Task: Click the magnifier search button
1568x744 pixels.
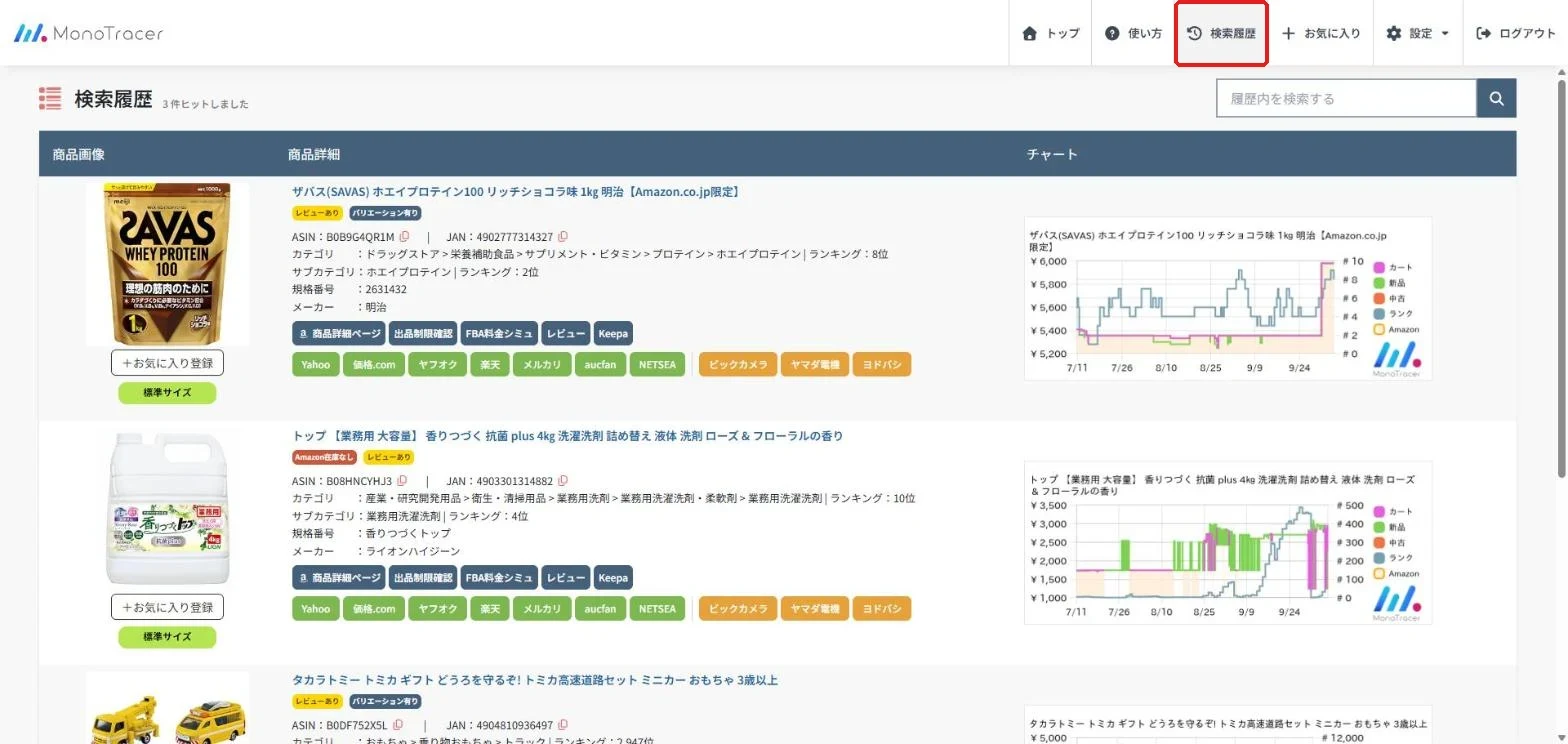Action: pos(1496,98)
